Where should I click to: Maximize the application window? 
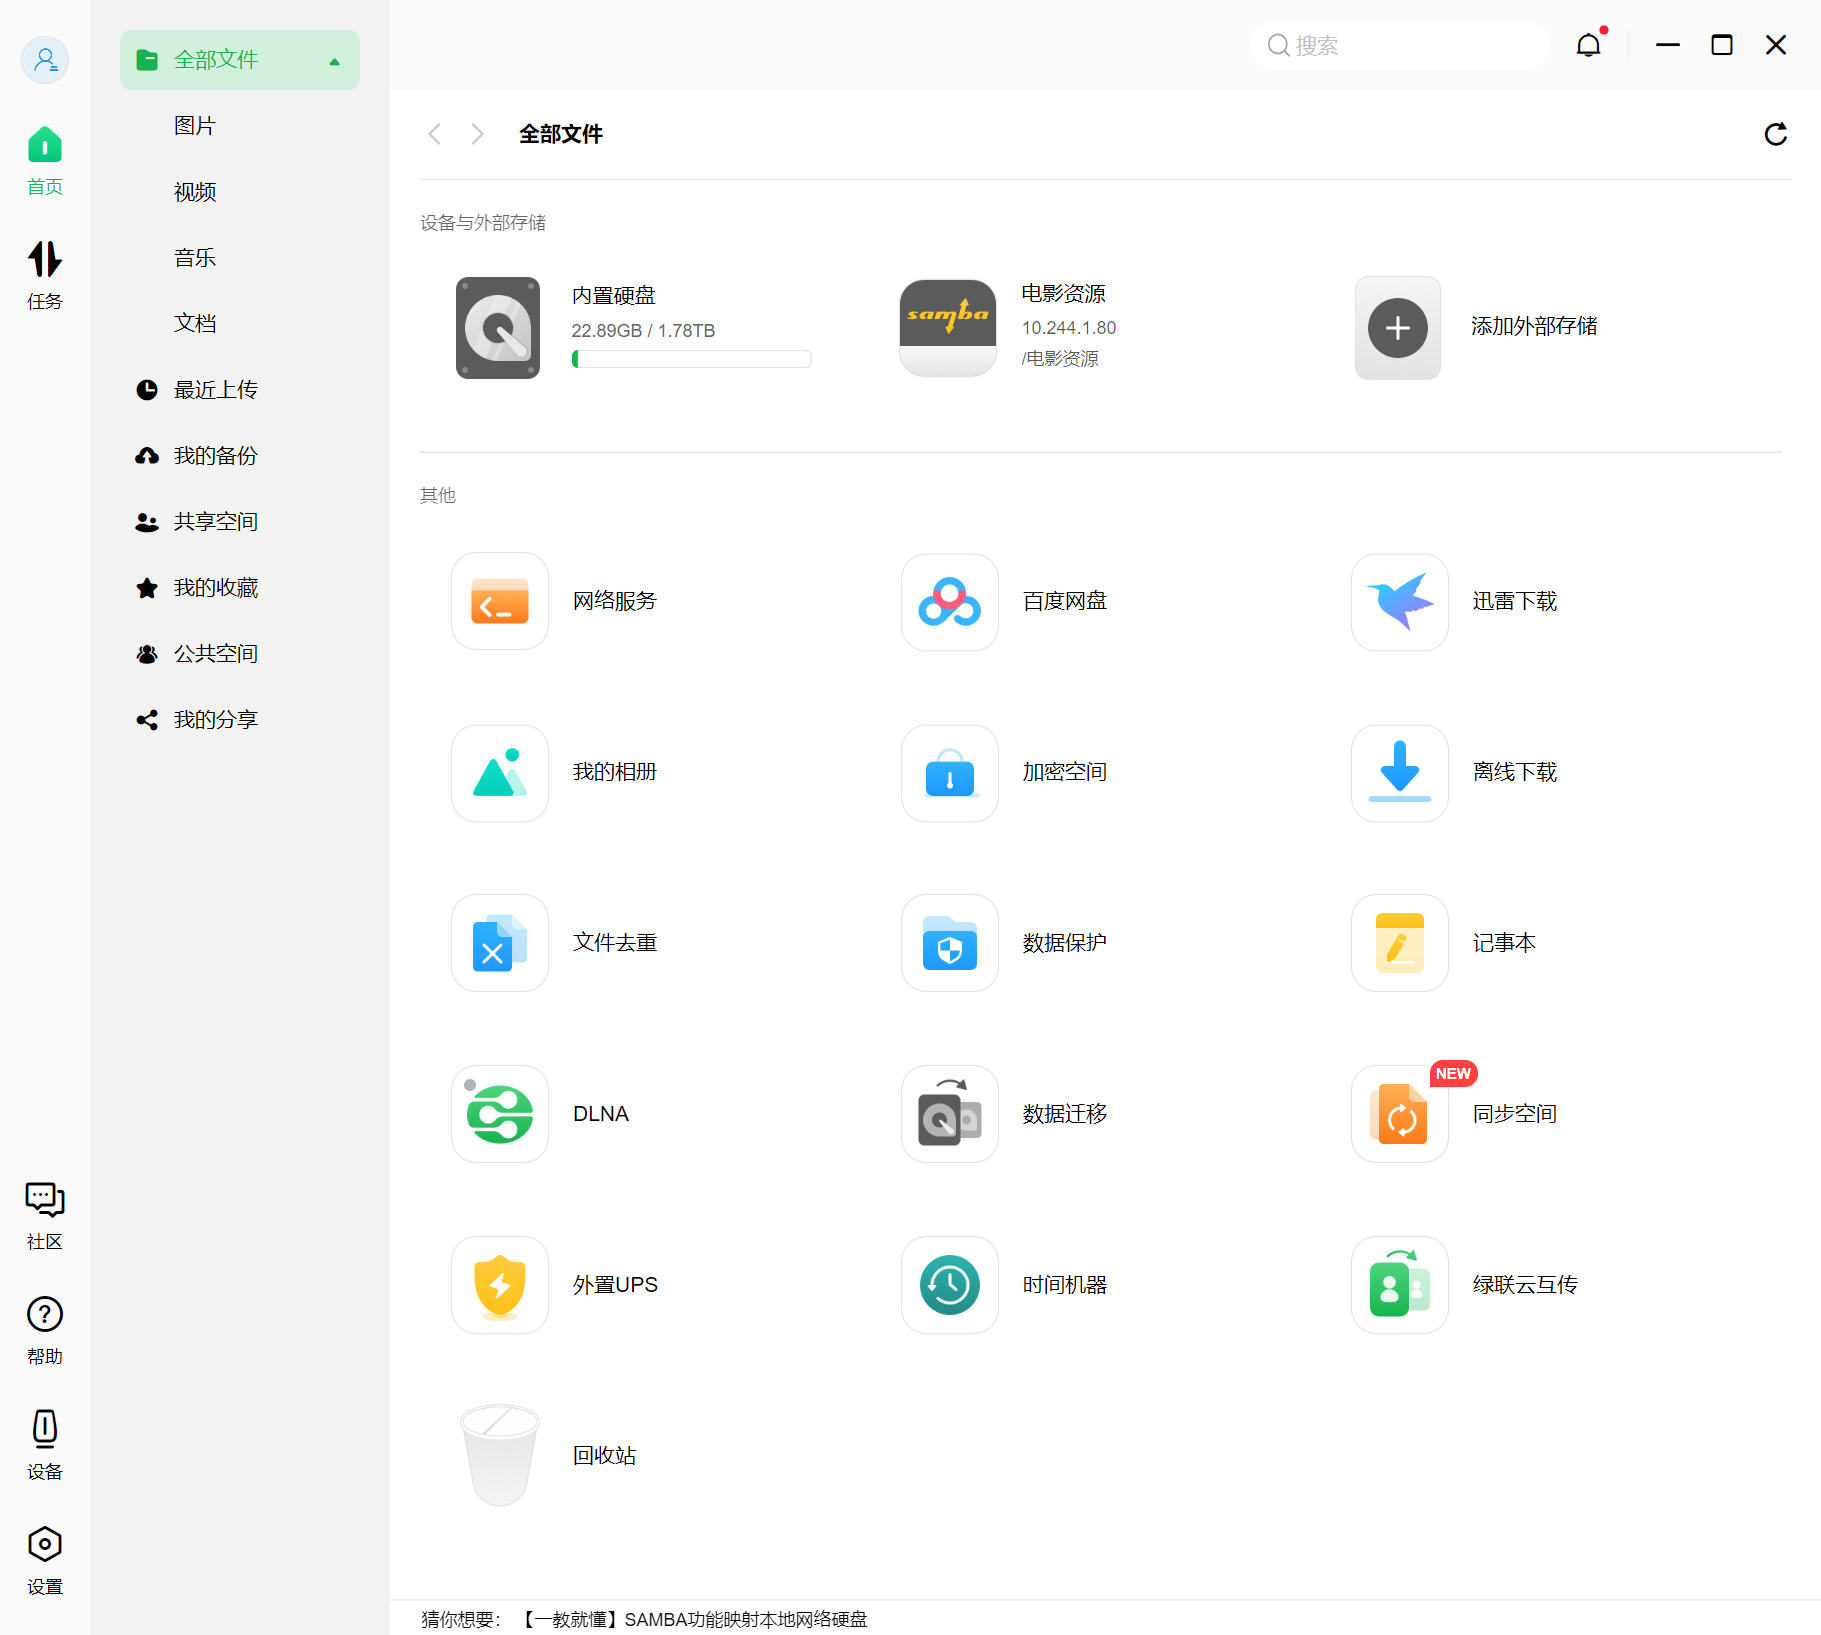click(x=1722, y=45)
